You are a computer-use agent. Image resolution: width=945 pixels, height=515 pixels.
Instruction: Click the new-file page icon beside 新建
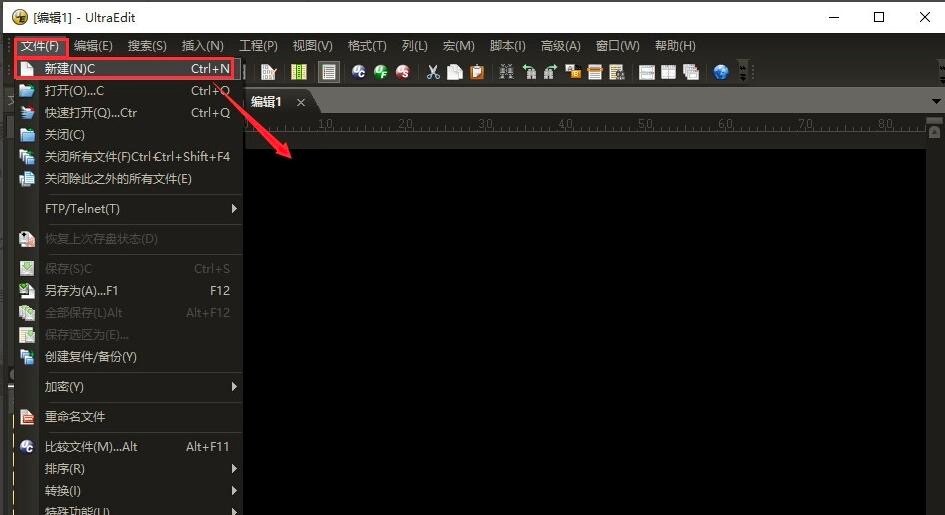click(27, 69)
